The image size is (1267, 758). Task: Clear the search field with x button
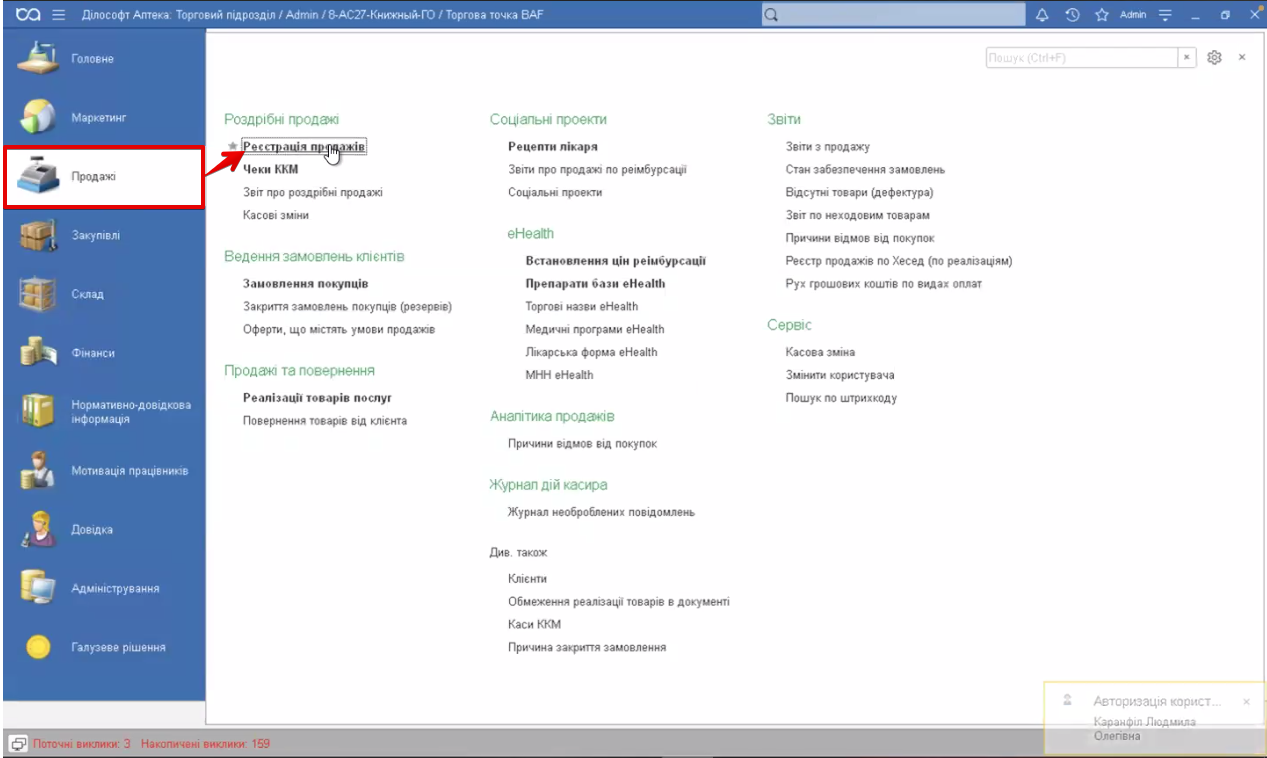(x=1187, y=58)
